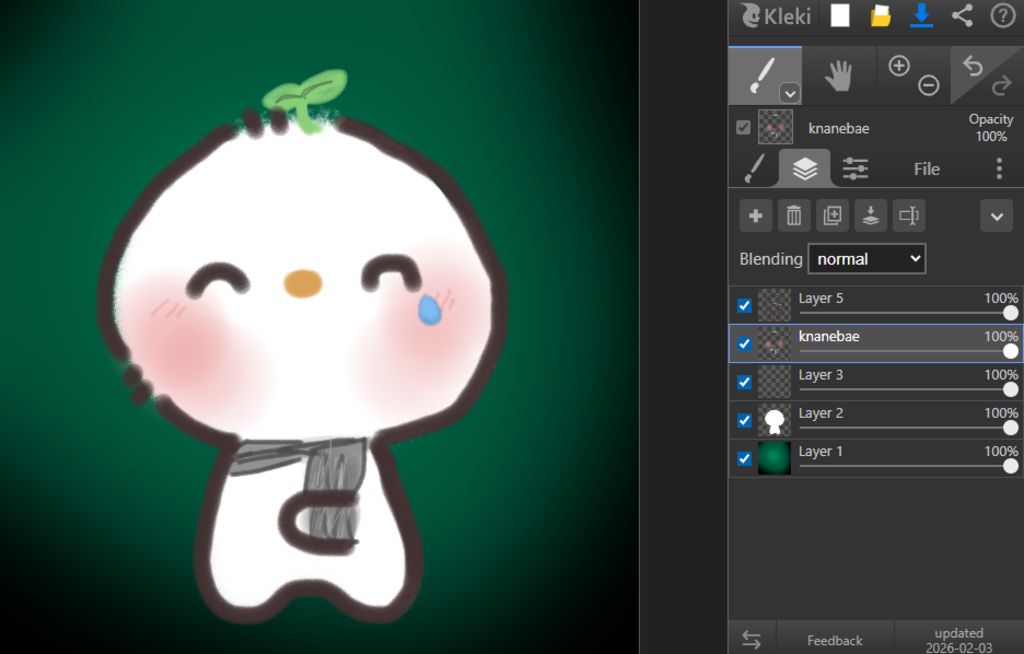Add a new layer with the plus button
1024x654 pixels.
click(756, 216)
